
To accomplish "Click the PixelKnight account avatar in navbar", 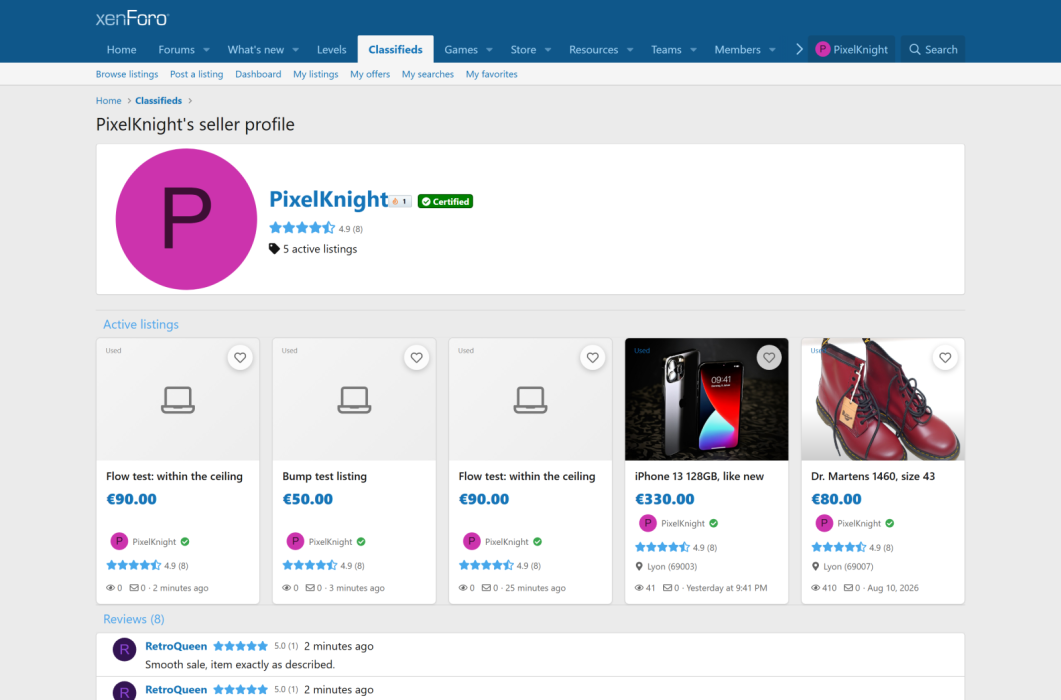I will click(823, 49).
